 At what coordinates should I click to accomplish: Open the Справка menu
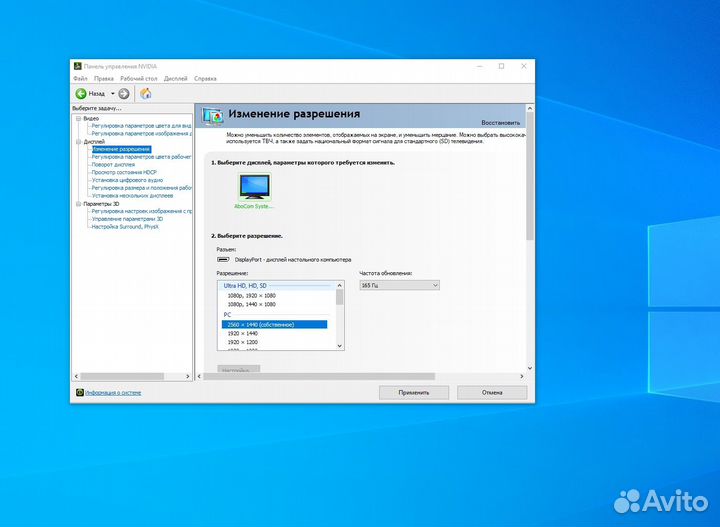click(x=205, y=78)
